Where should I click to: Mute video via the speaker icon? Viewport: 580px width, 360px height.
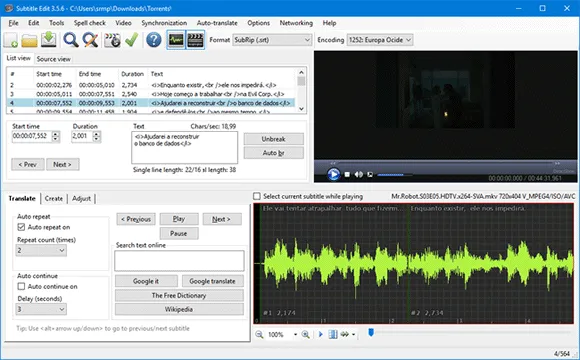(358, 174)
